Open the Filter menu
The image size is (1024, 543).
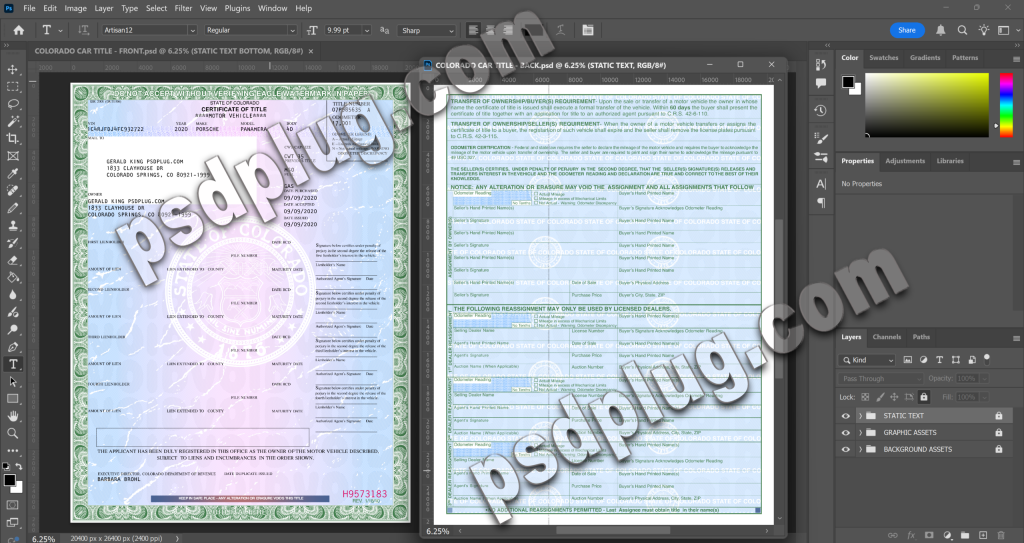183,8
